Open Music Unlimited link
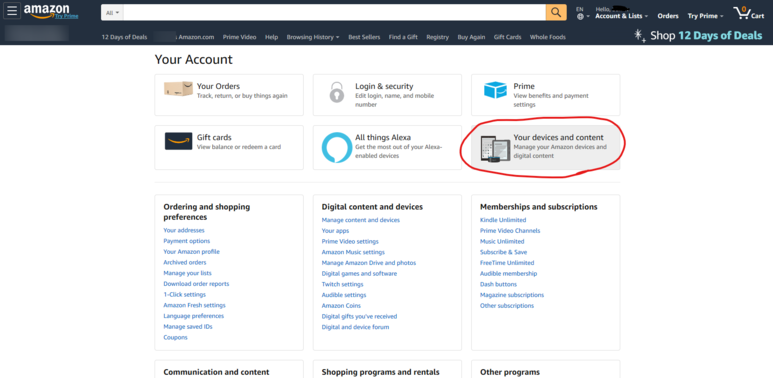Image resolution: width=773 pixels, height=378 pixels. click(x=502, y=241)
